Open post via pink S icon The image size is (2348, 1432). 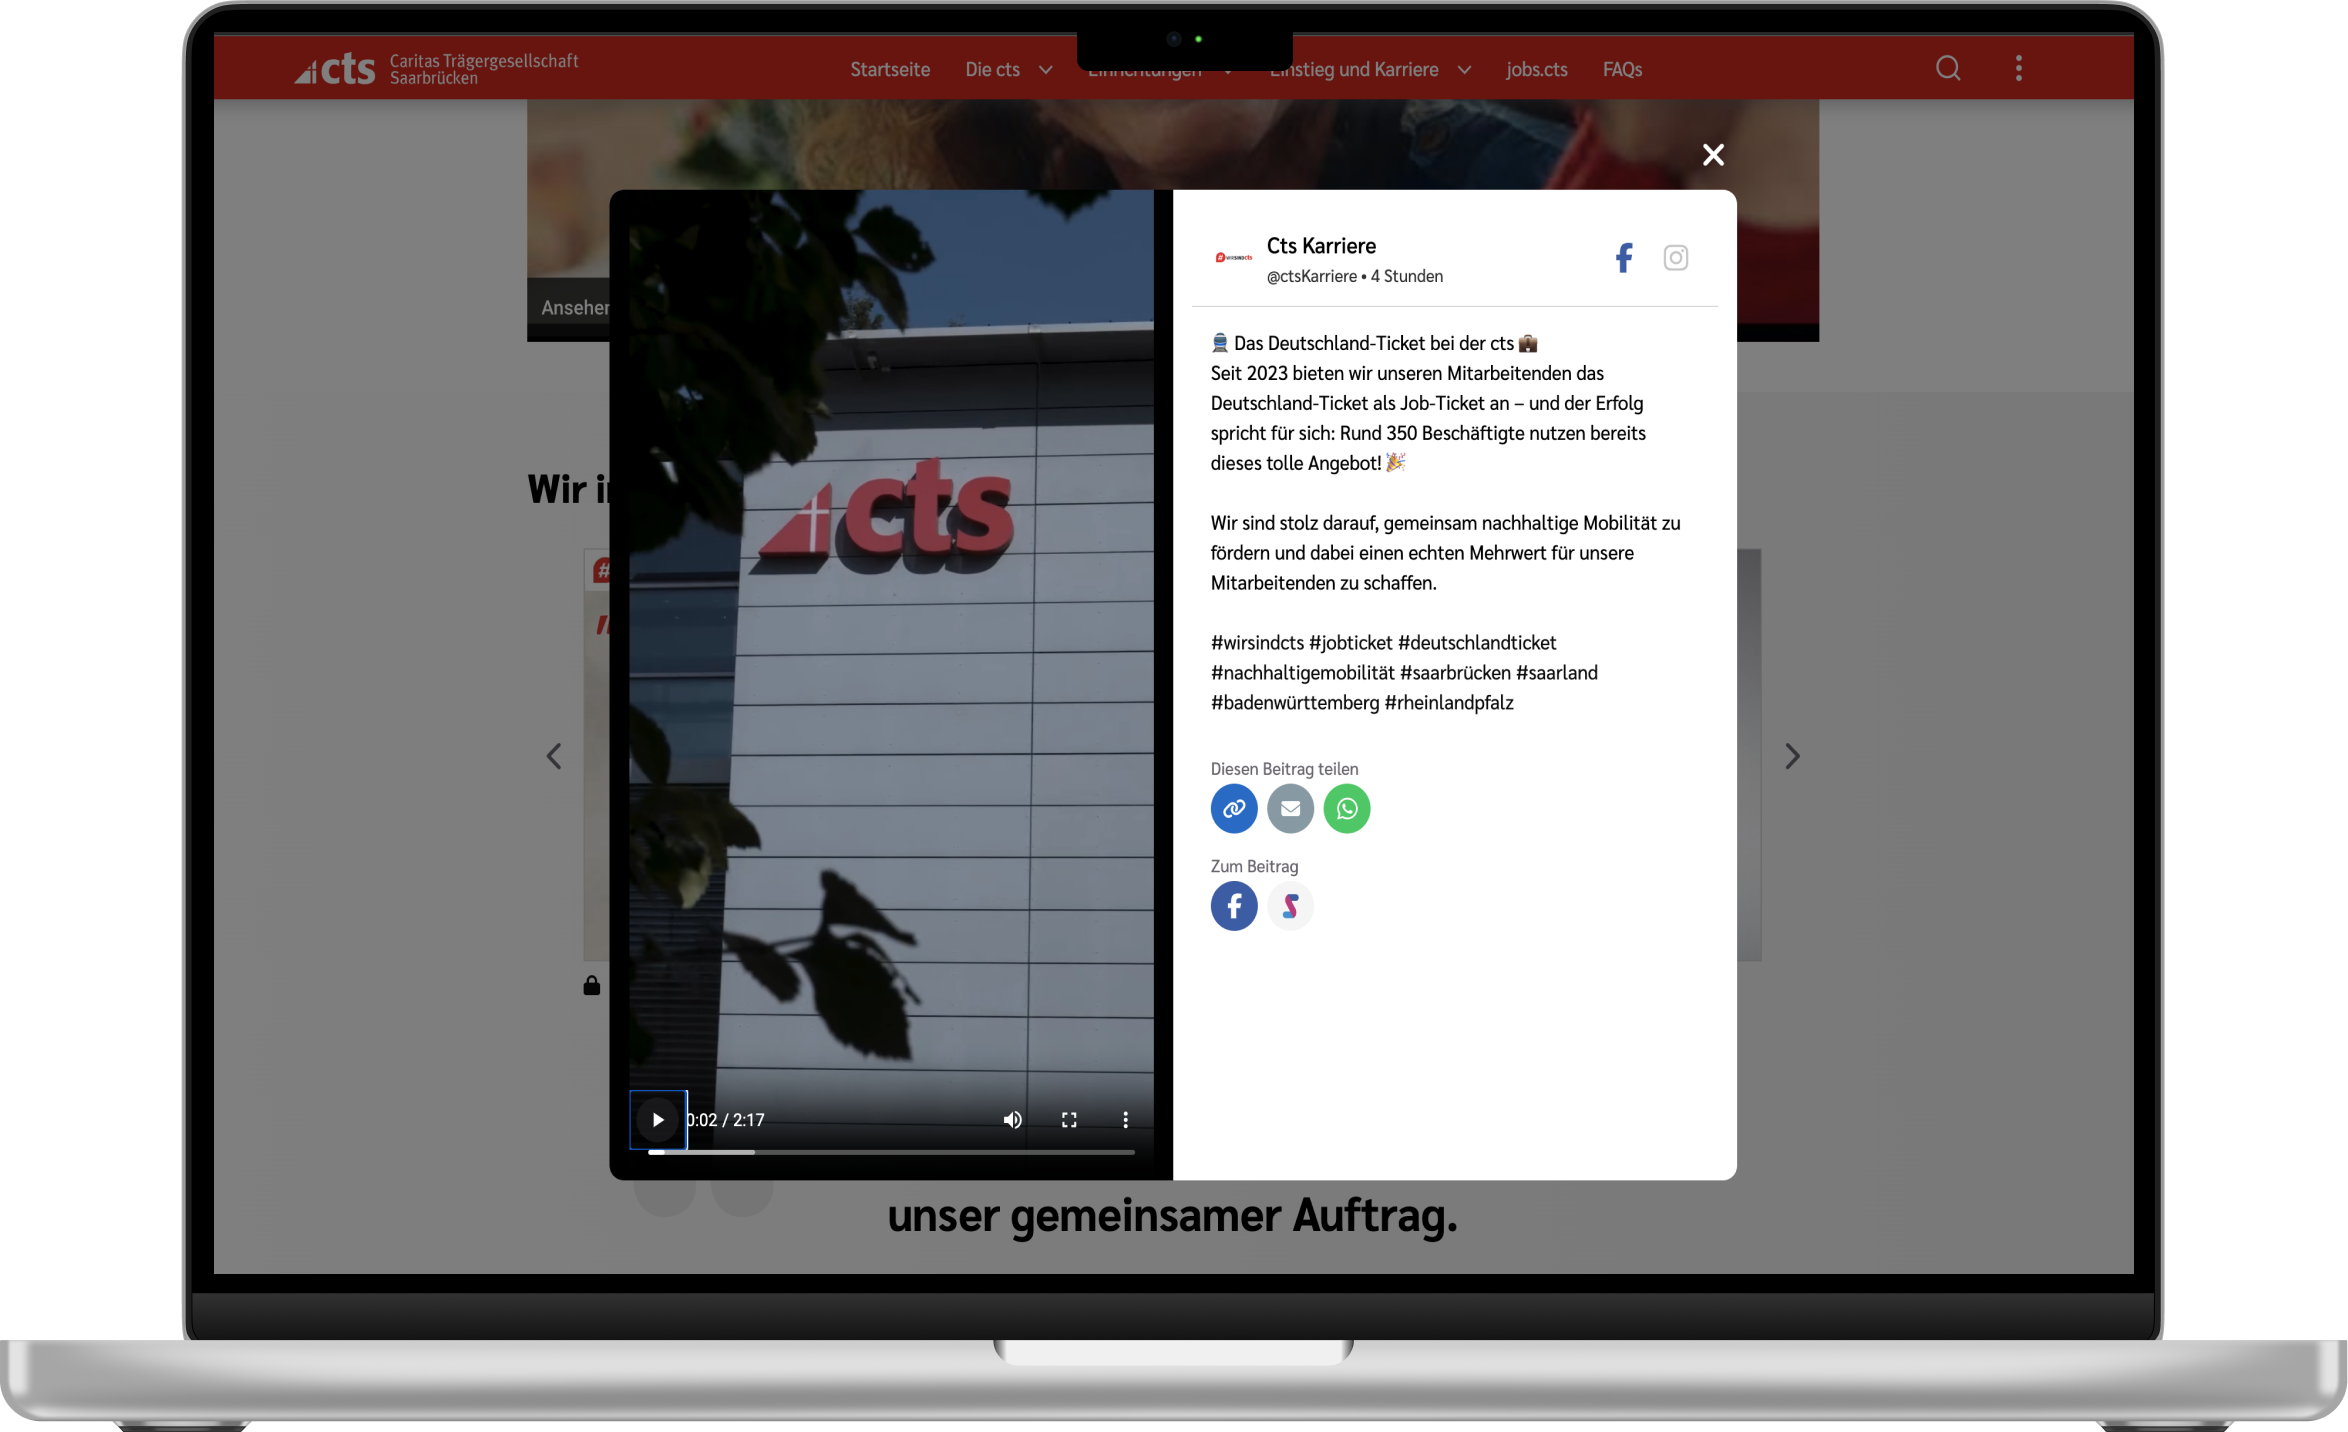click(x=1290, y=906)
